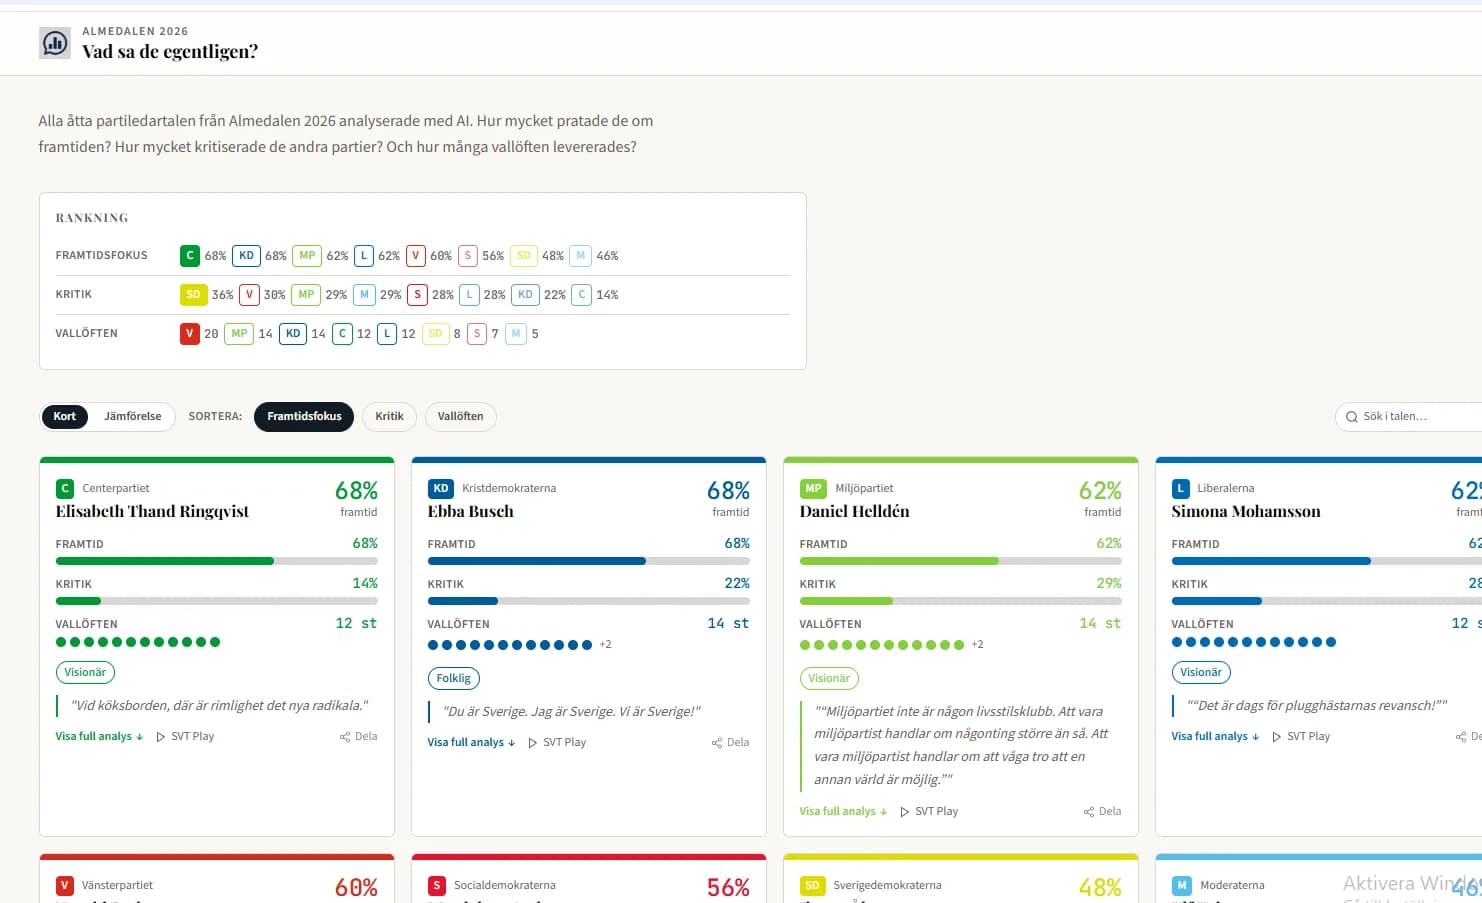Expand full analysis for Daniel Helldén
This screenshot has width=1482, height=903.
click(x=843, y=812)
